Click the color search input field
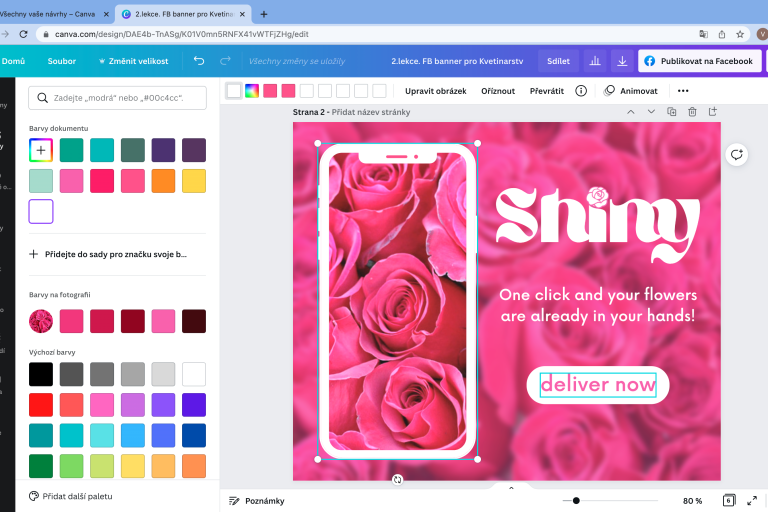Viewport: 768px width, 512px height. [117, 97]
